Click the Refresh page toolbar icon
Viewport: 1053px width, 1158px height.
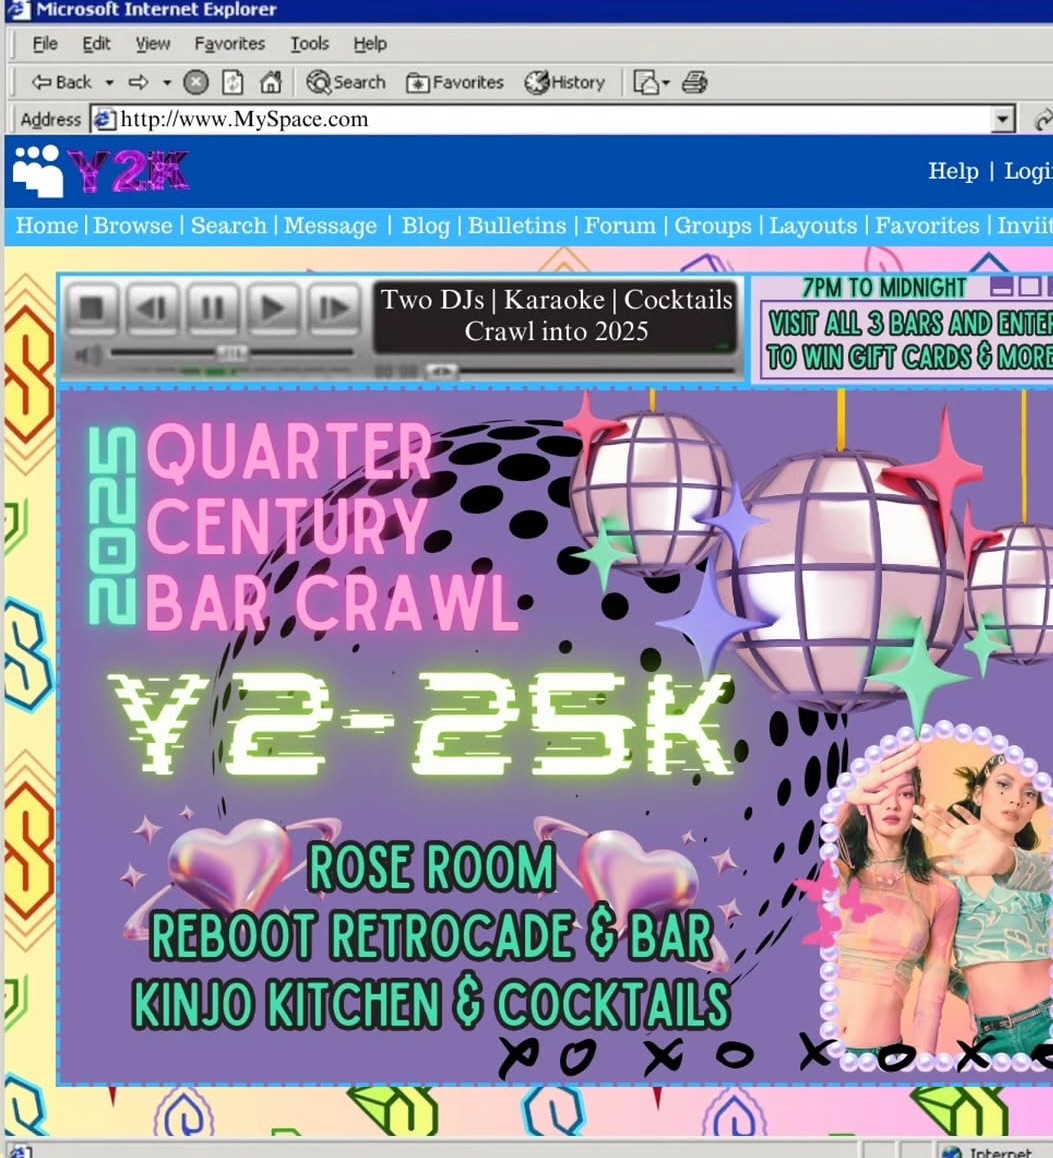(x=232, y=83)
